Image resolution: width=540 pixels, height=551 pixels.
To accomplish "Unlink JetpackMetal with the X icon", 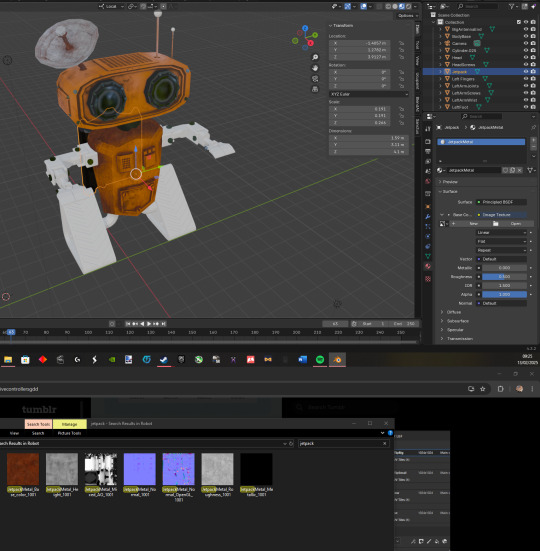I will coord(520,170).
